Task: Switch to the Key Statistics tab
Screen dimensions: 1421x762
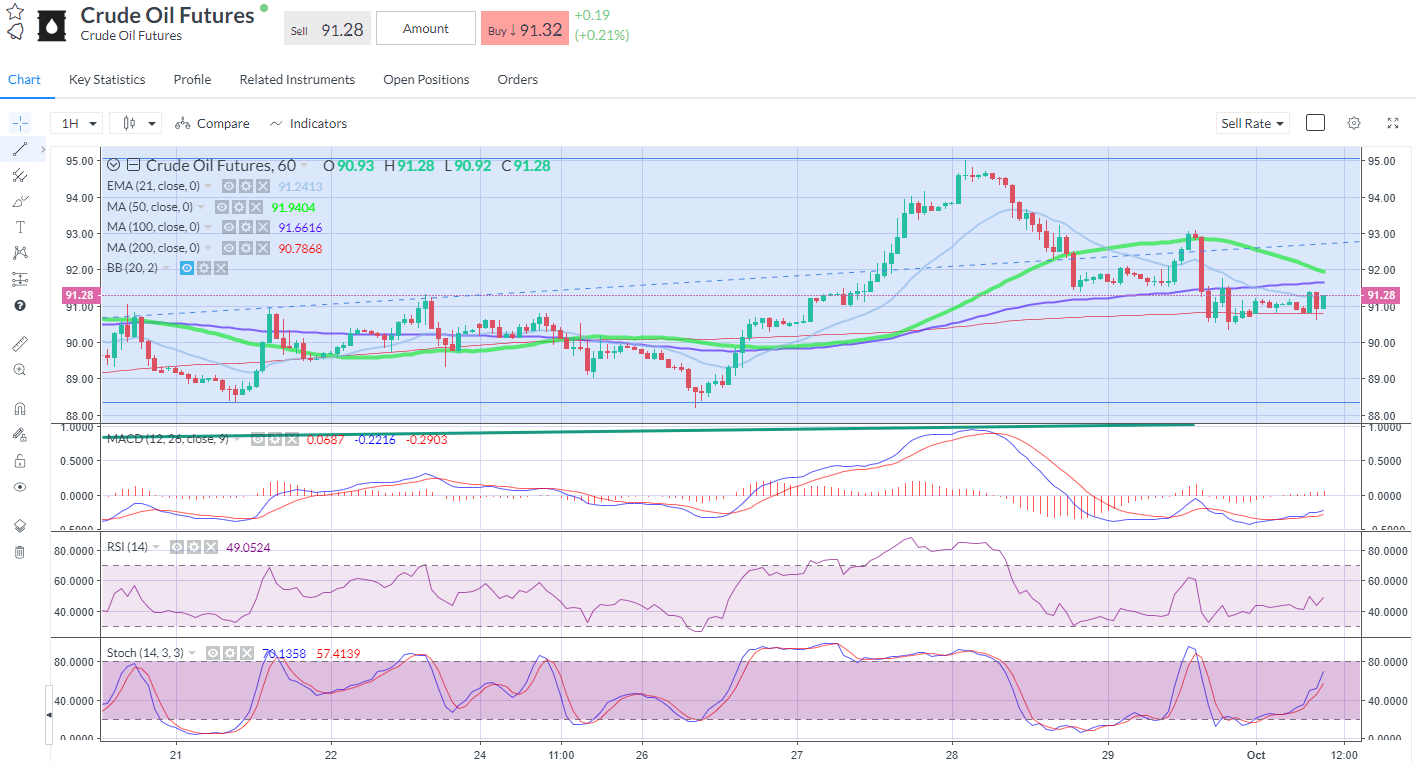Action: coord(106,79)
